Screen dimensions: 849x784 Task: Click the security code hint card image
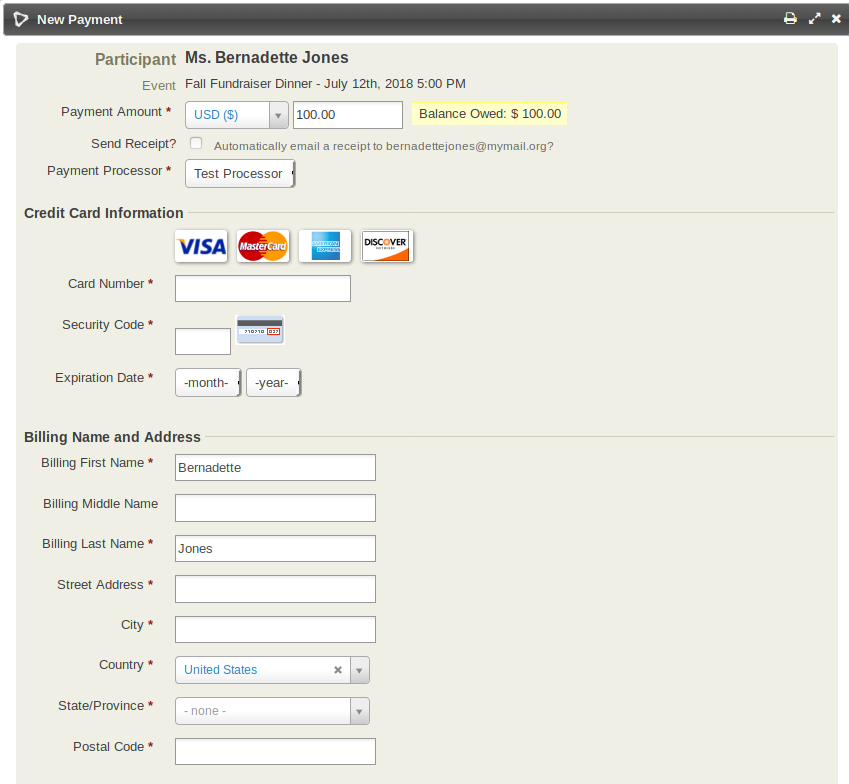pyautogui.click(x=259, y=329)
